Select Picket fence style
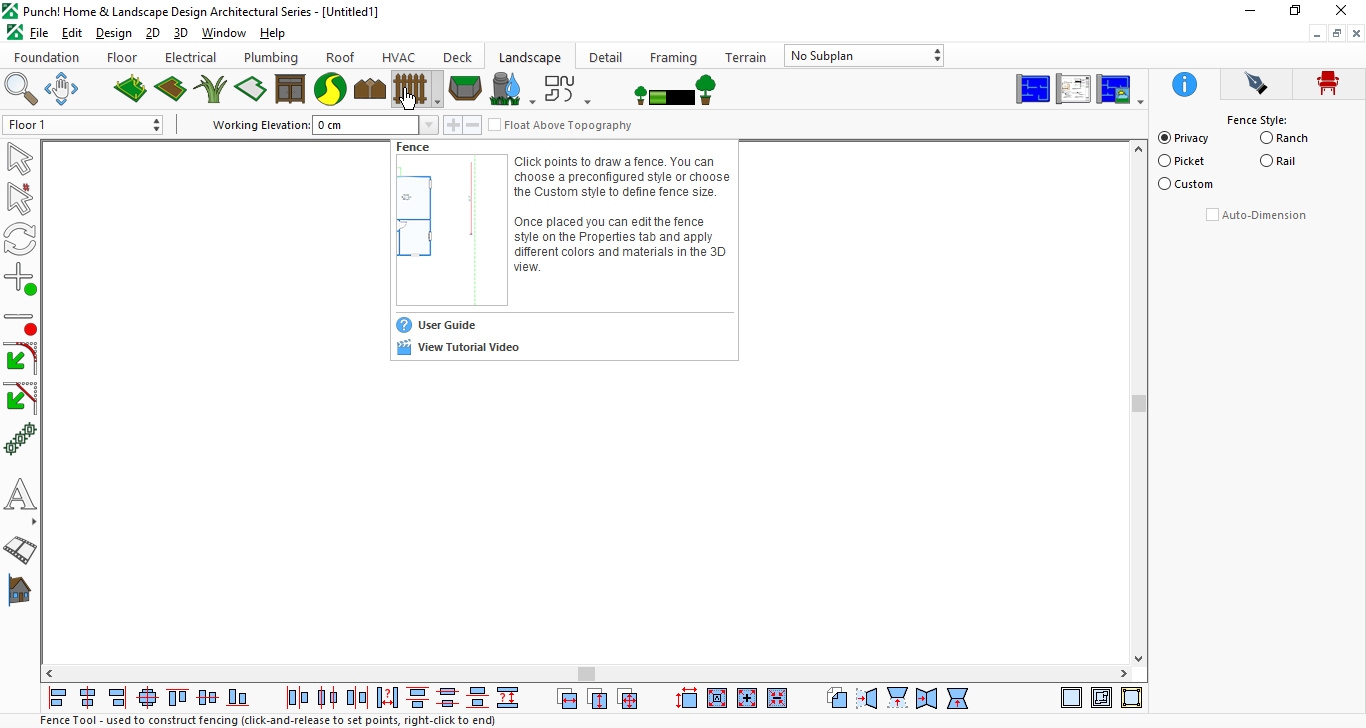 point(1181,161)
